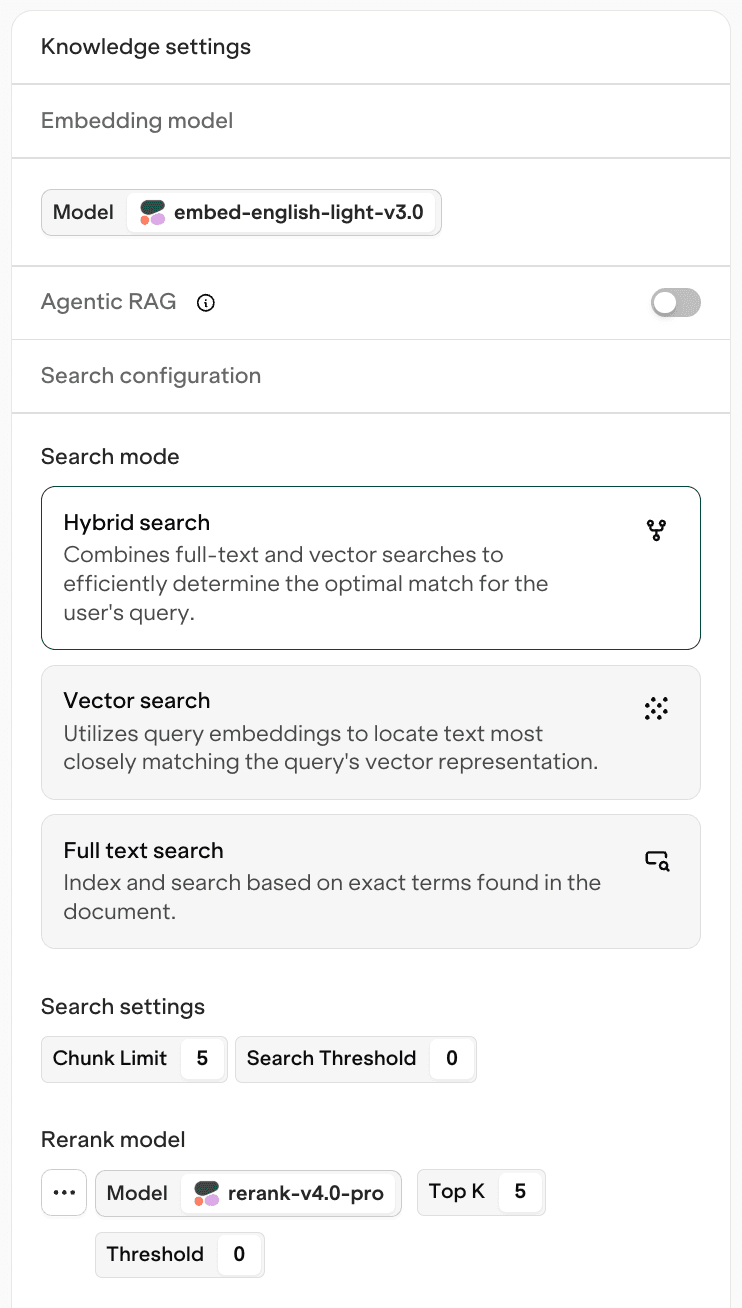This screenshot has height=1308, width=742.
Task: Click the Agentic RAG info icon
Action: [x=206, y=303]
